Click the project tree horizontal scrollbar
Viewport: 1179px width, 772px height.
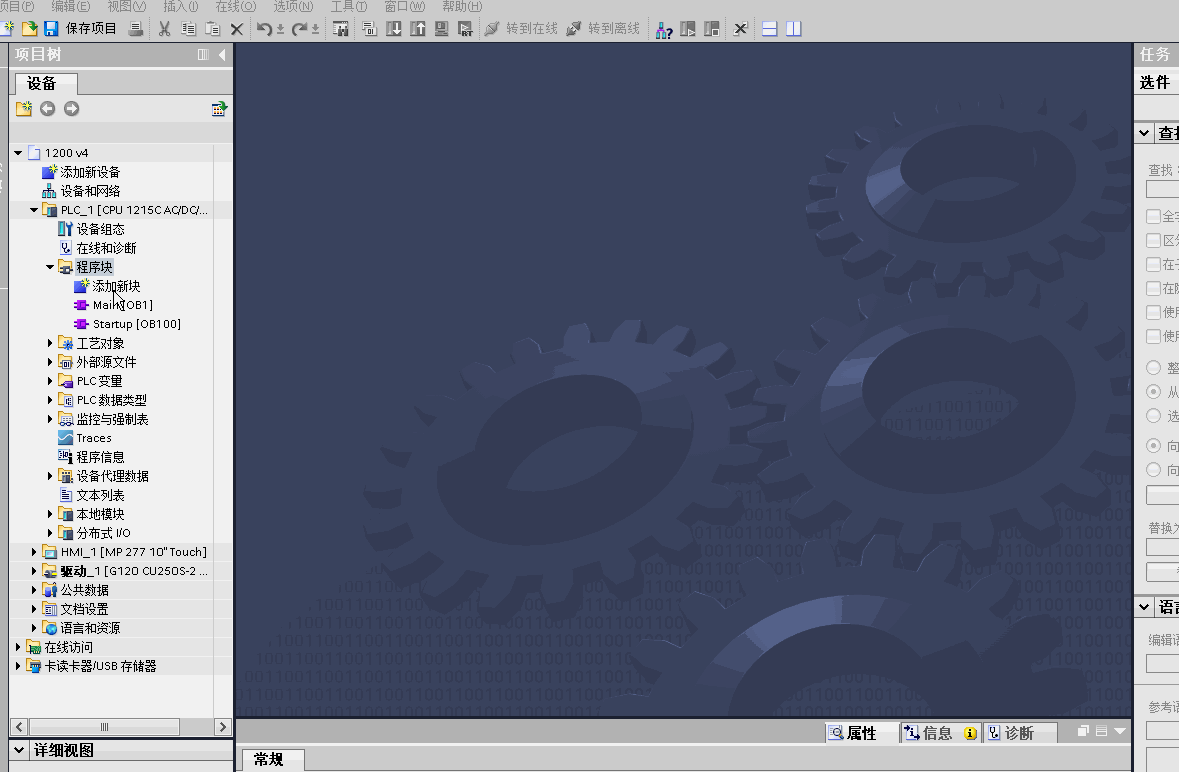click(x=105, y=727)
